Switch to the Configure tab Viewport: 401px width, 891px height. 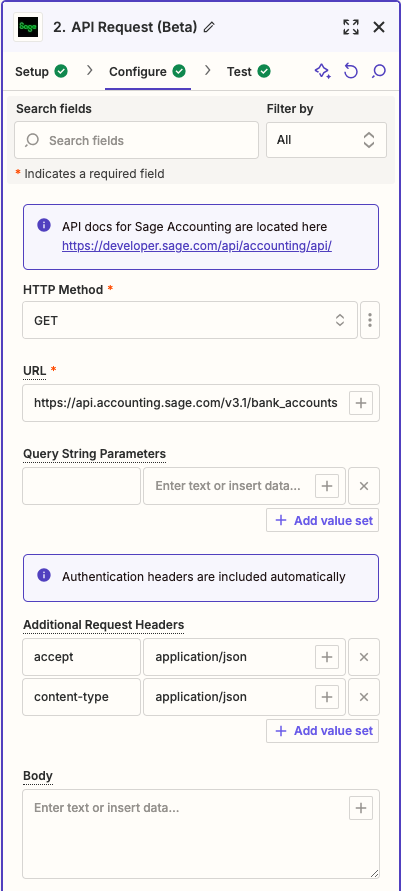[148, 72]
